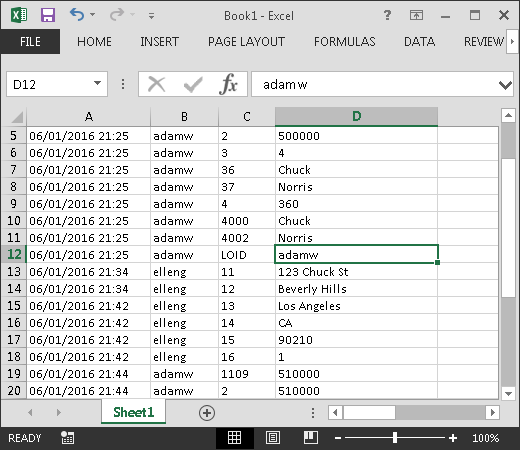Viewport: 520px width, 450px height.
Task: Open the Help question mark icon
Action: (x=387, y=15)
